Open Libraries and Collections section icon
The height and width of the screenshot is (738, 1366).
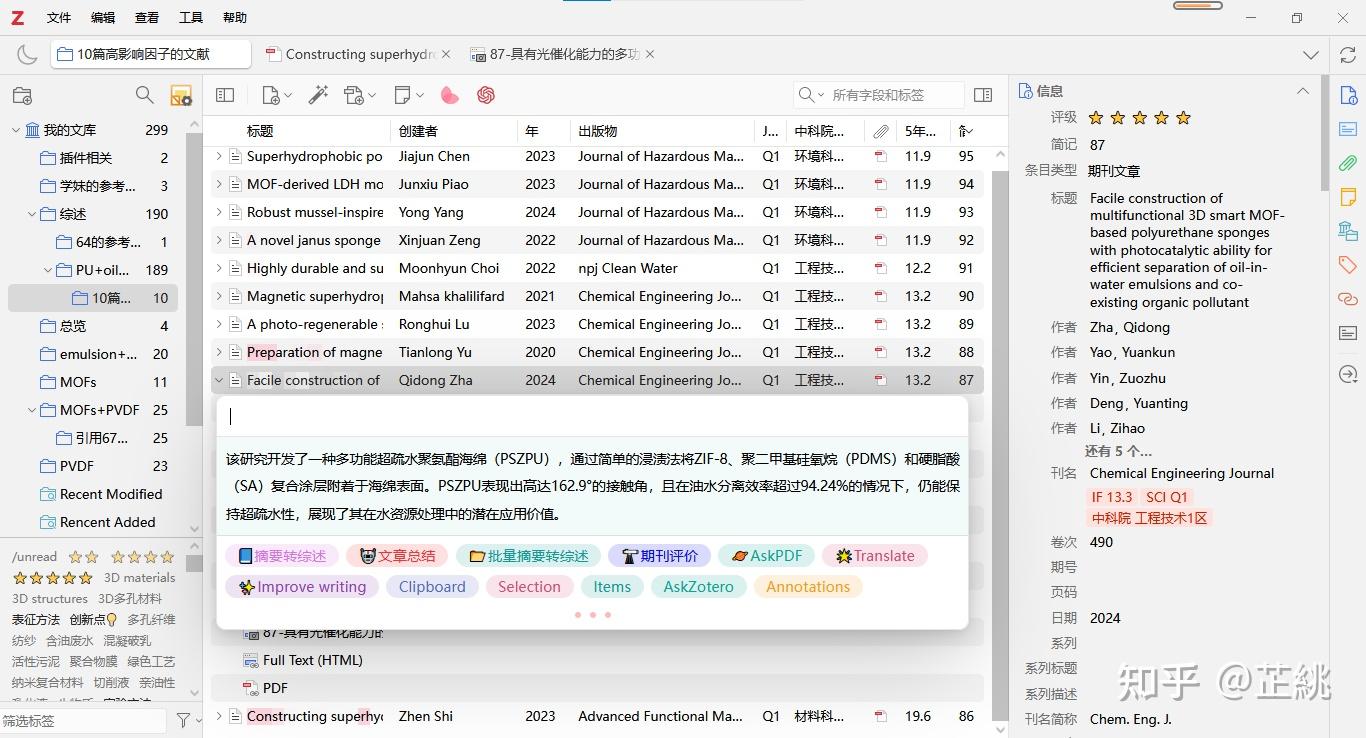pos(1348,231)
